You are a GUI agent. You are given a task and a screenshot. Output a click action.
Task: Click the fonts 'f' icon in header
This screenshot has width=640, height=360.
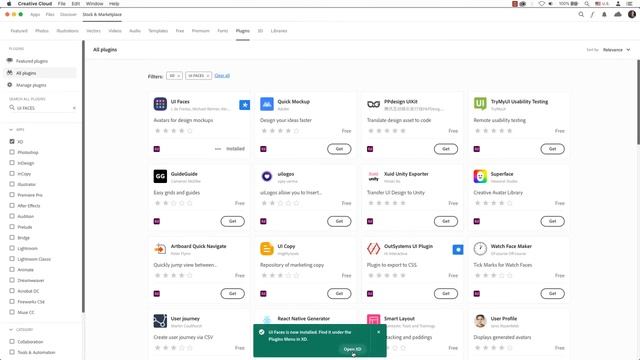point(592,15)
